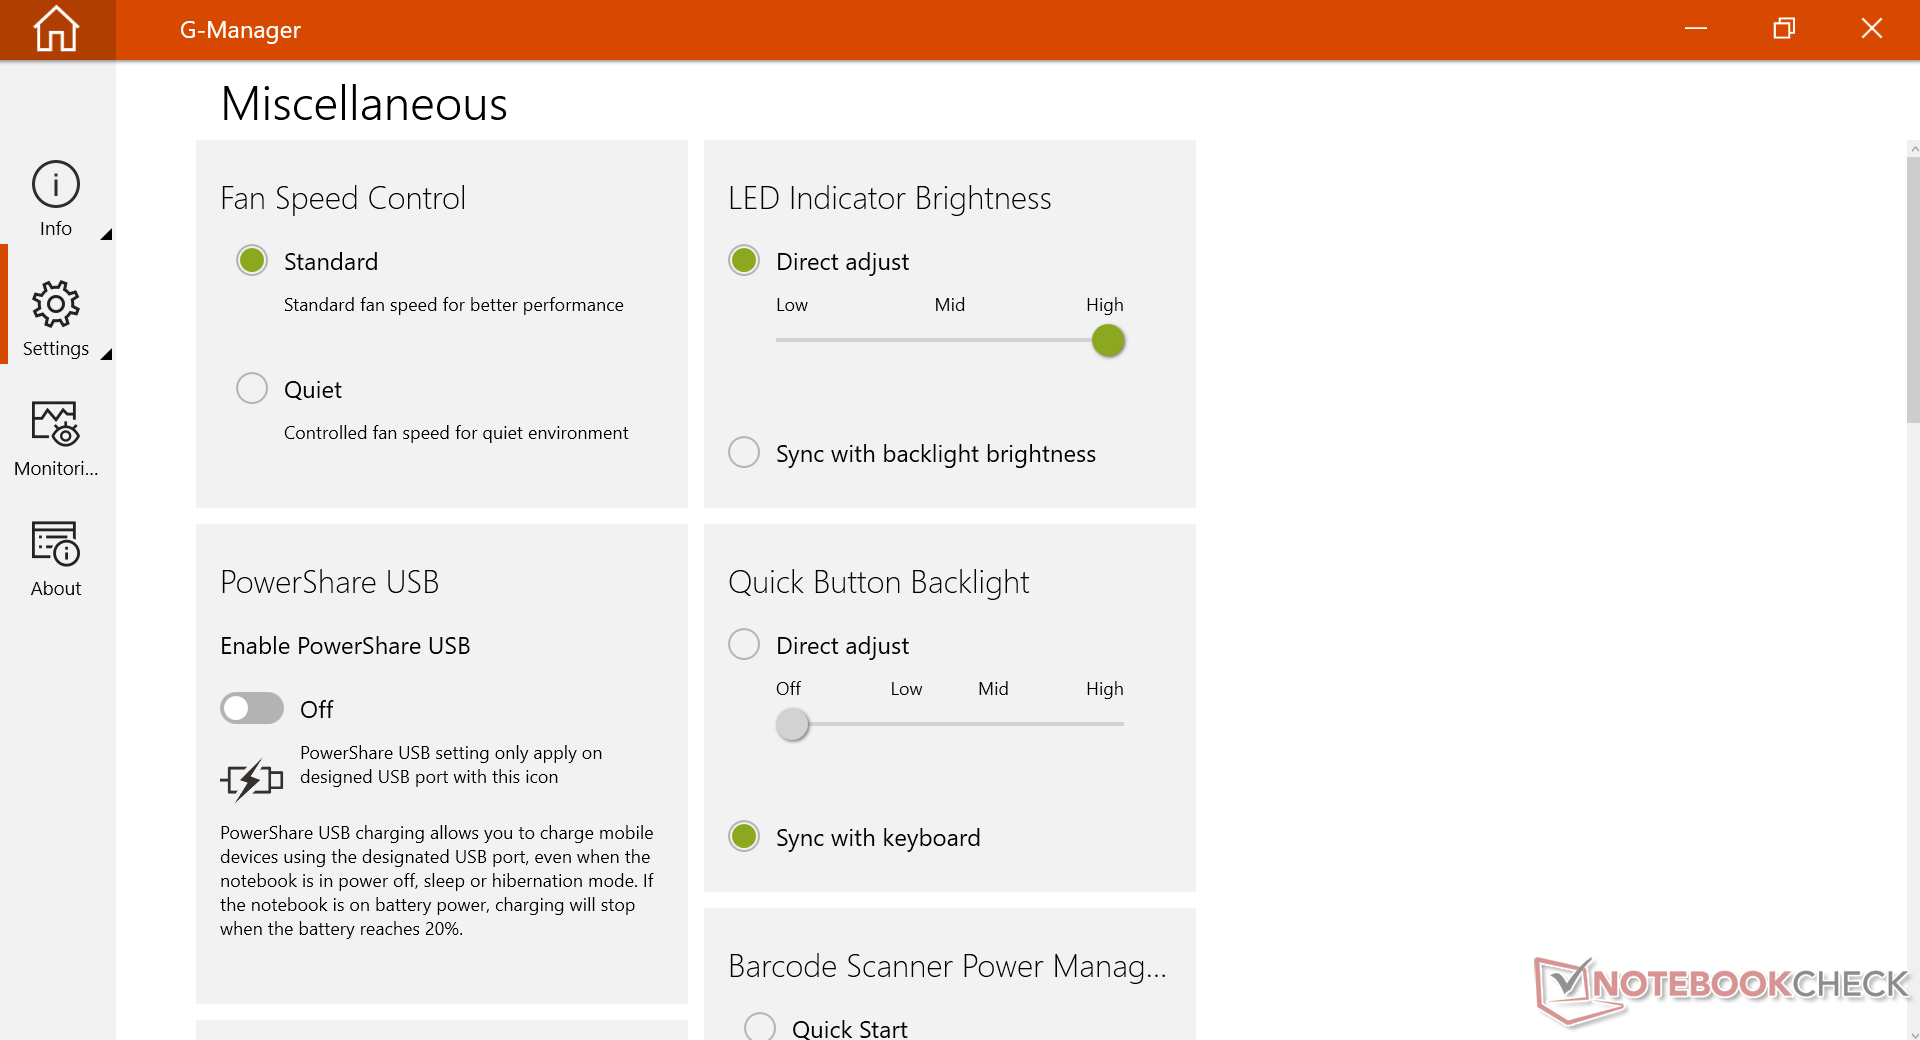
Task: Click the Quick Button Backlight slider handle
Action: click(792, 724)
